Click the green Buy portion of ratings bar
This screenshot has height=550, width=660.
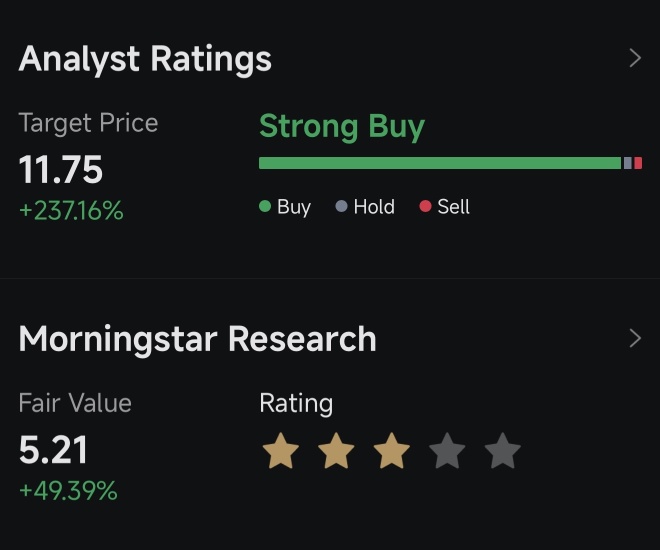pos(440,163)
